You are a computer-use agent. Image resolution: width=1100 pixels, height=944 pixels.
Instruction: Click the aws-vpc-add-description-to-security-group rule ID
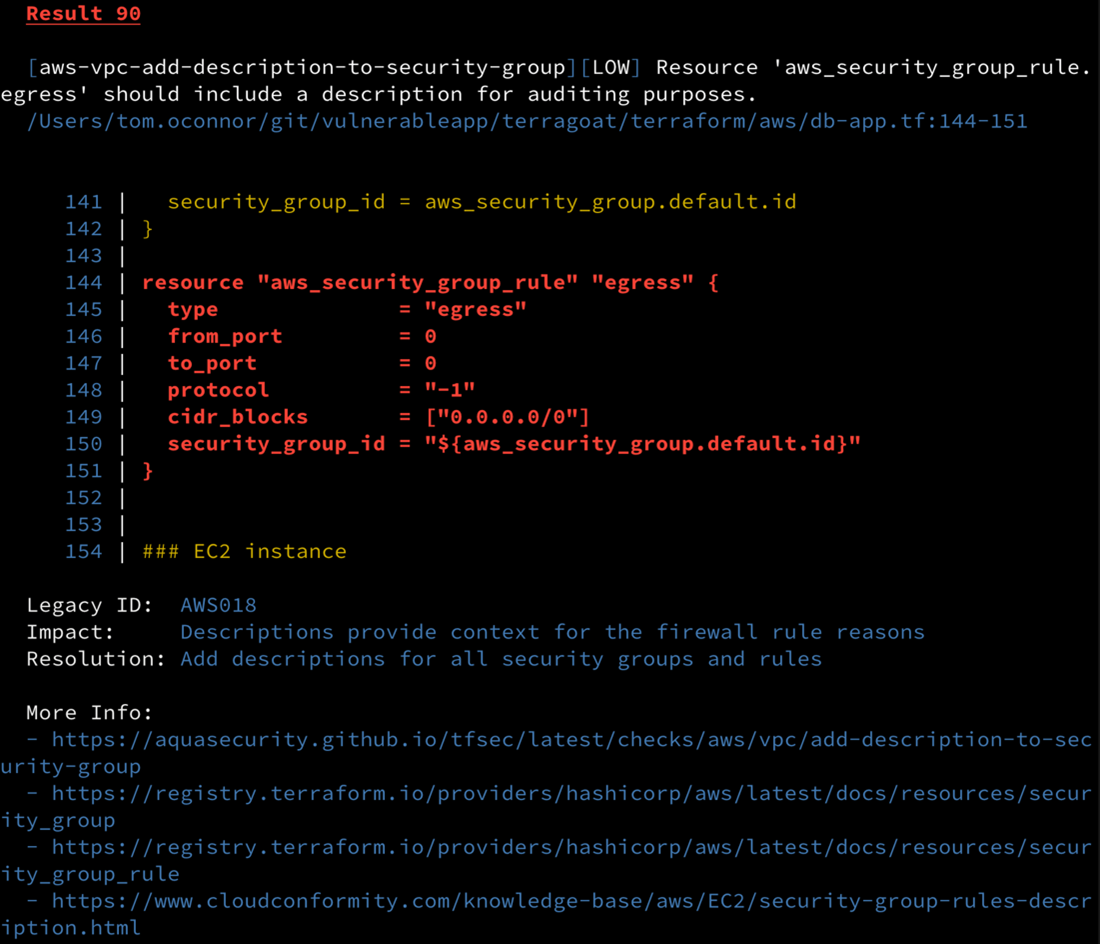[302, 67]
